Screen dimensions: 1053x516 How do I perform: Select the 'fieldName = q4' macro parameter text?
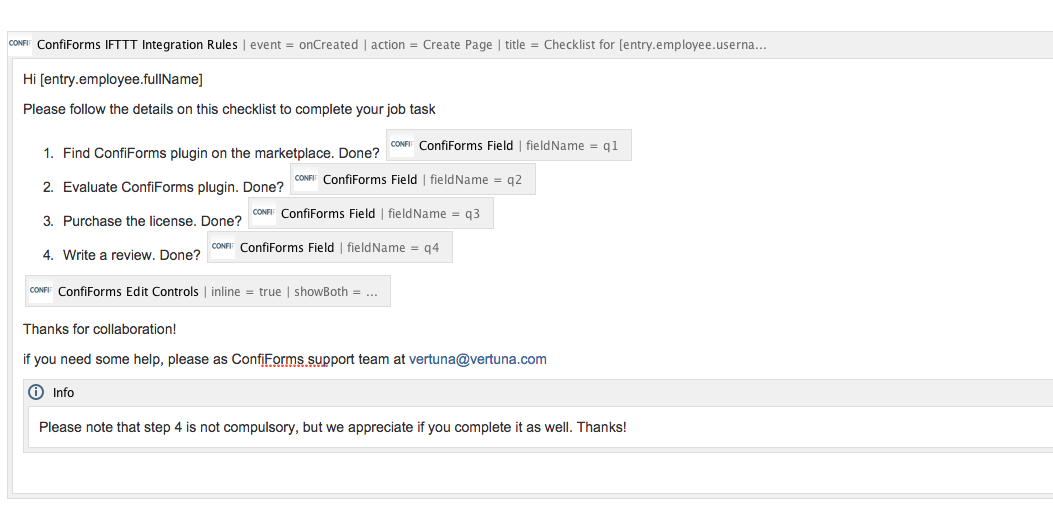pos(393,248)
